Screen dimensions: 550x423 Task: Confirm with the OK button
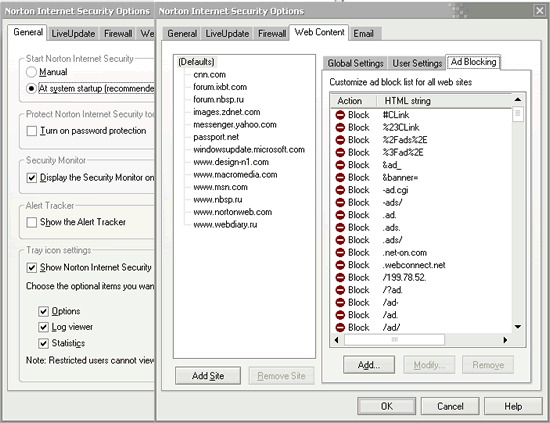(x=387, y=406)
